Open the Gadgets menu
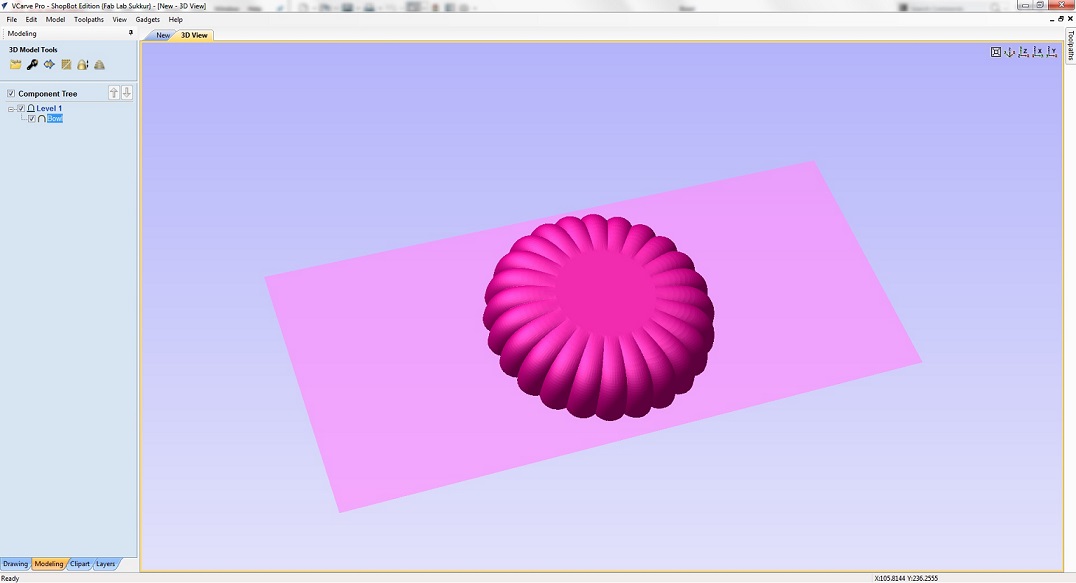Screen dimensions: 1076x583 click(148, 19)
